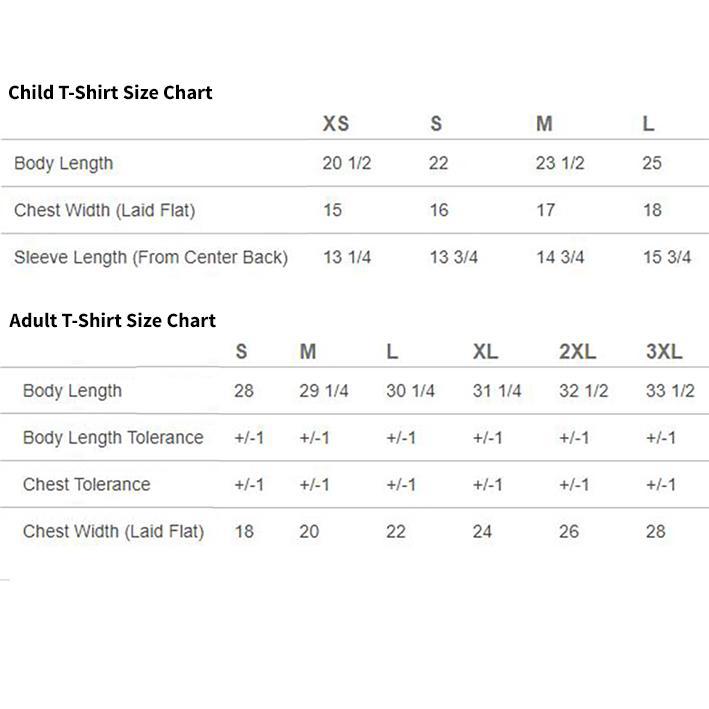Click the Child T-Shirt Size Chart heading
The width and height of the screenshot is (709, 709).
tap(110, 93)
